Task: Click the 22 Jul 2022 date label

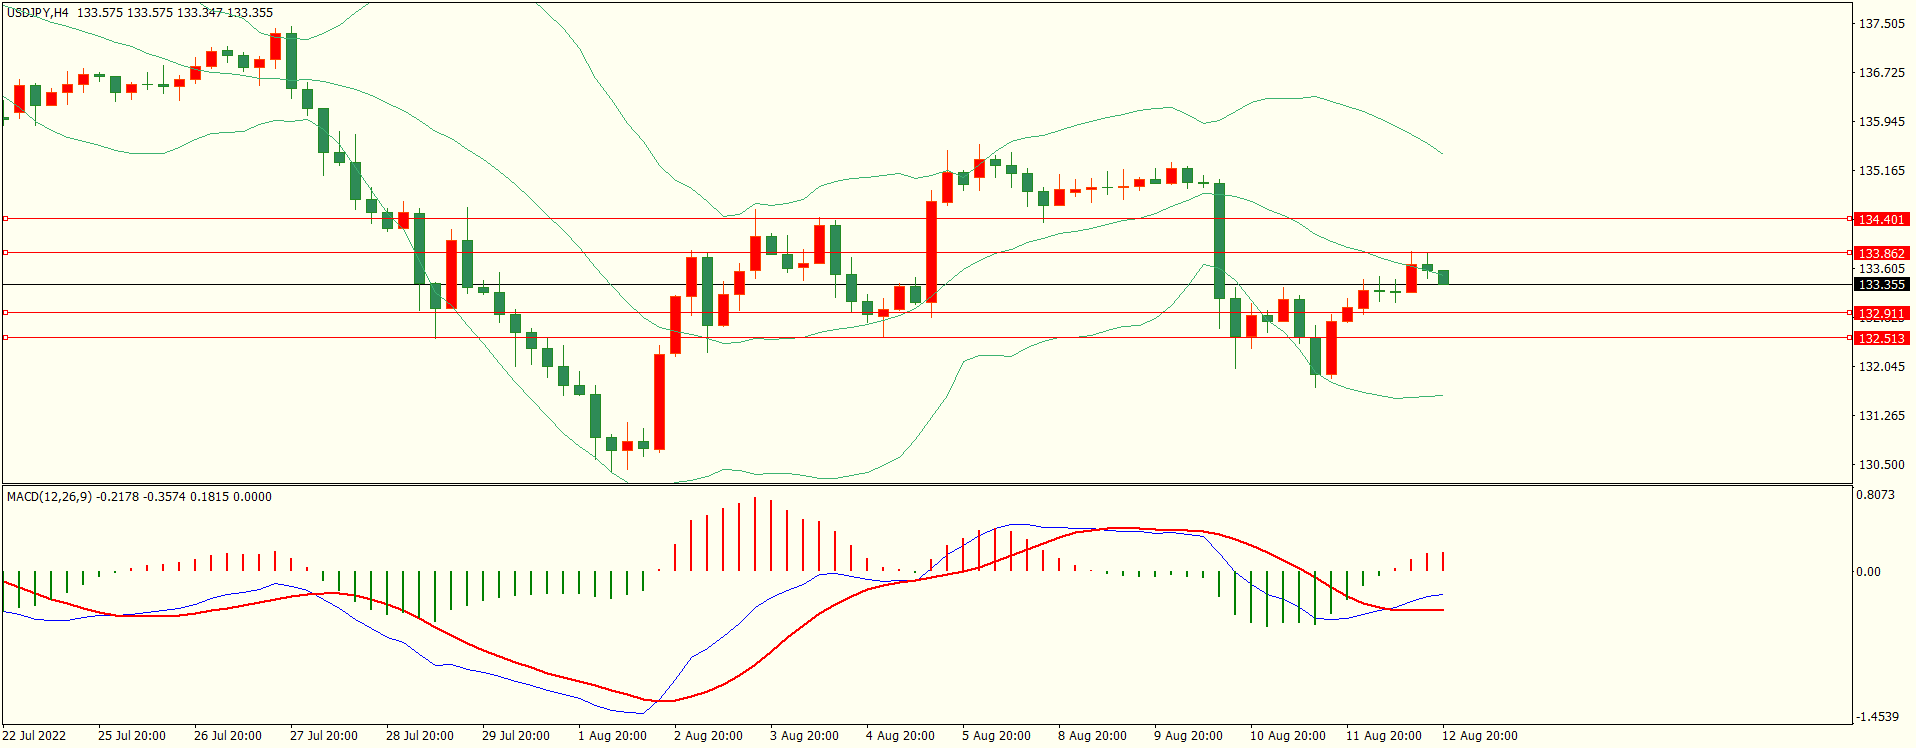Action: coord(34,735)
